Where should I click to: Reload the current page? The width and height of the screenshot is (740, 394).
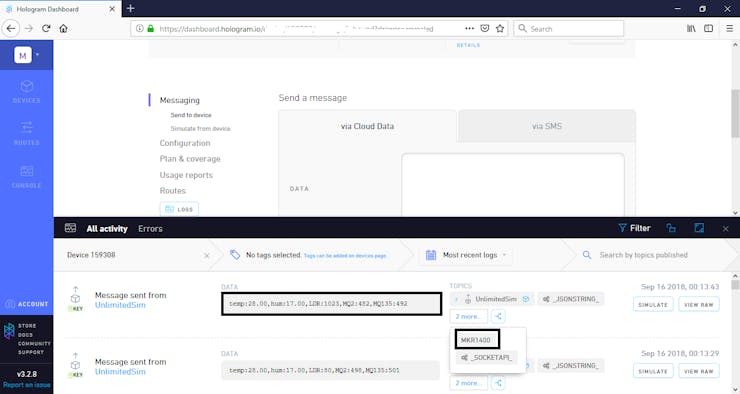click(x=46, y=28)
